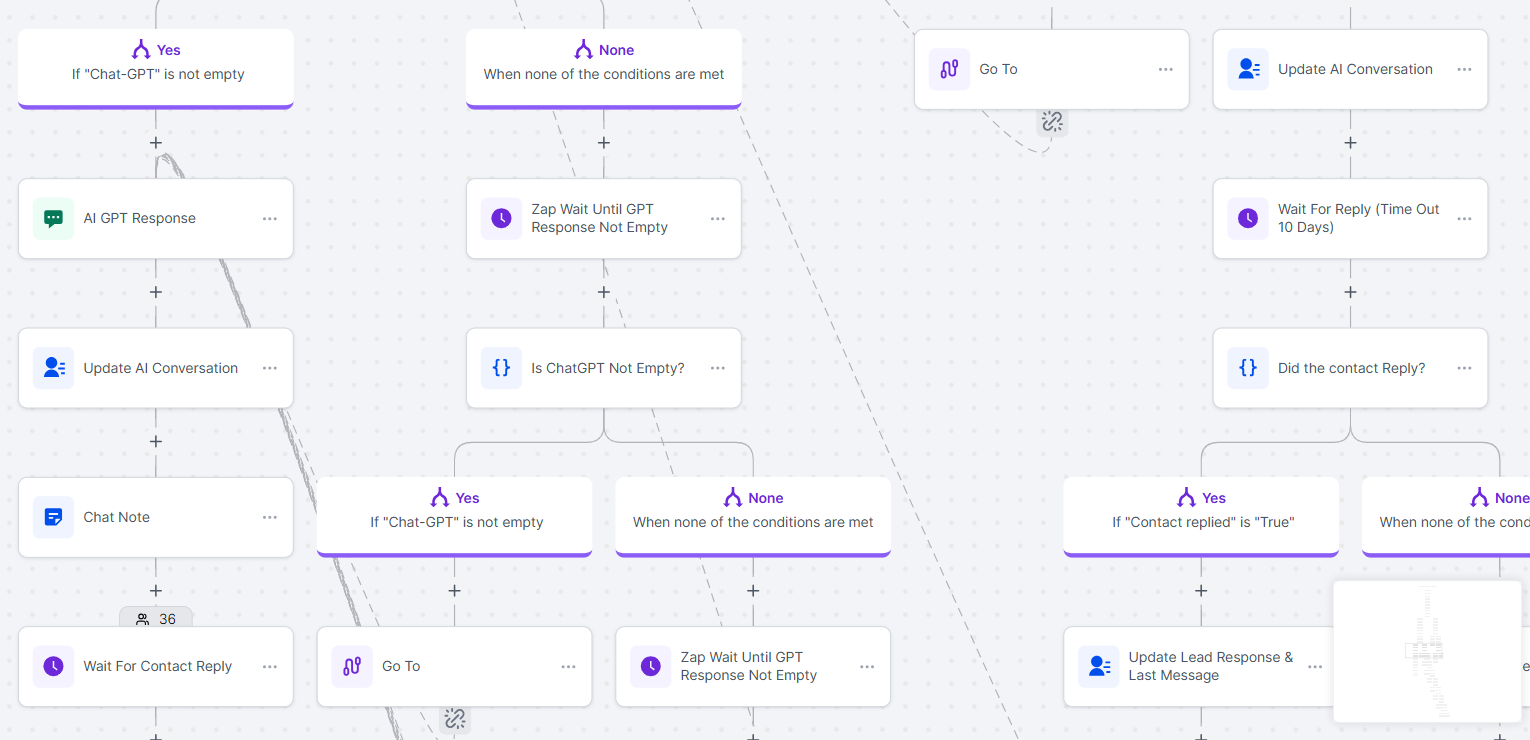Image resolution: width=1530 pixels, height=740 pixels.
Task: Open the Did the contact Reply? options menu
Action: coord(1464,368)
